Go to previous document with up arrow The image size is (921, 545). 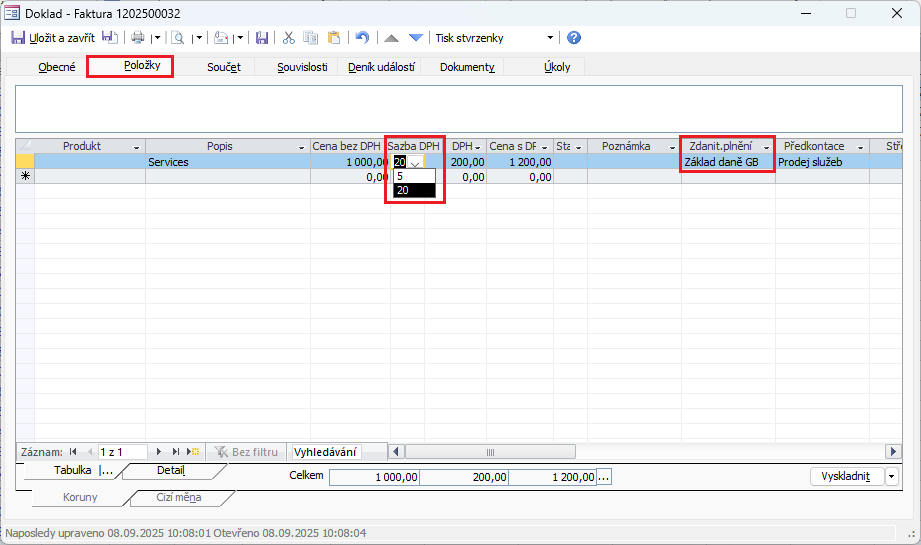[x=392, y=38]
